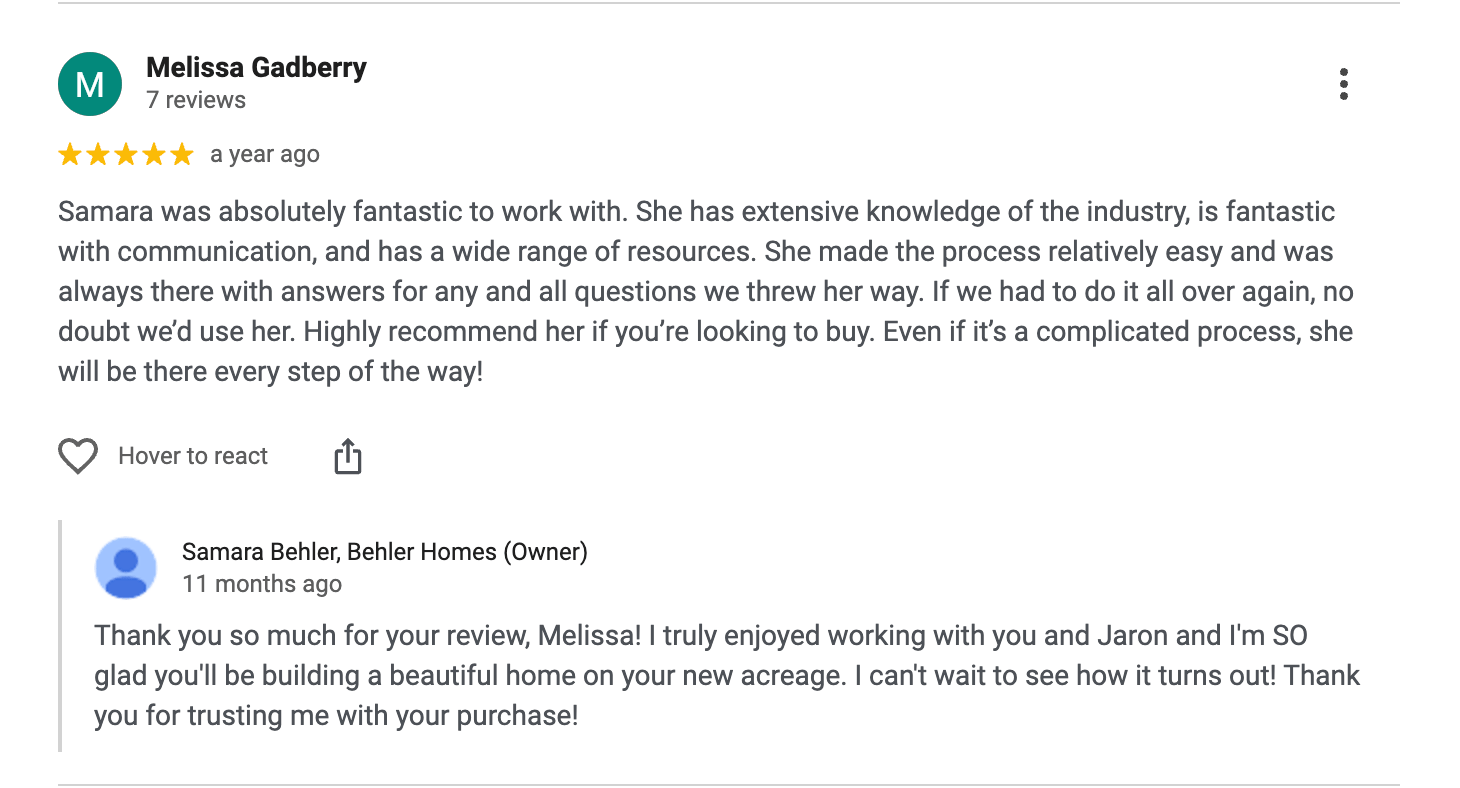The width and height of the screenshot is (1460, 788).
Task: Click the second rating star
Action: pyautogui.click(x=98, y=155)
